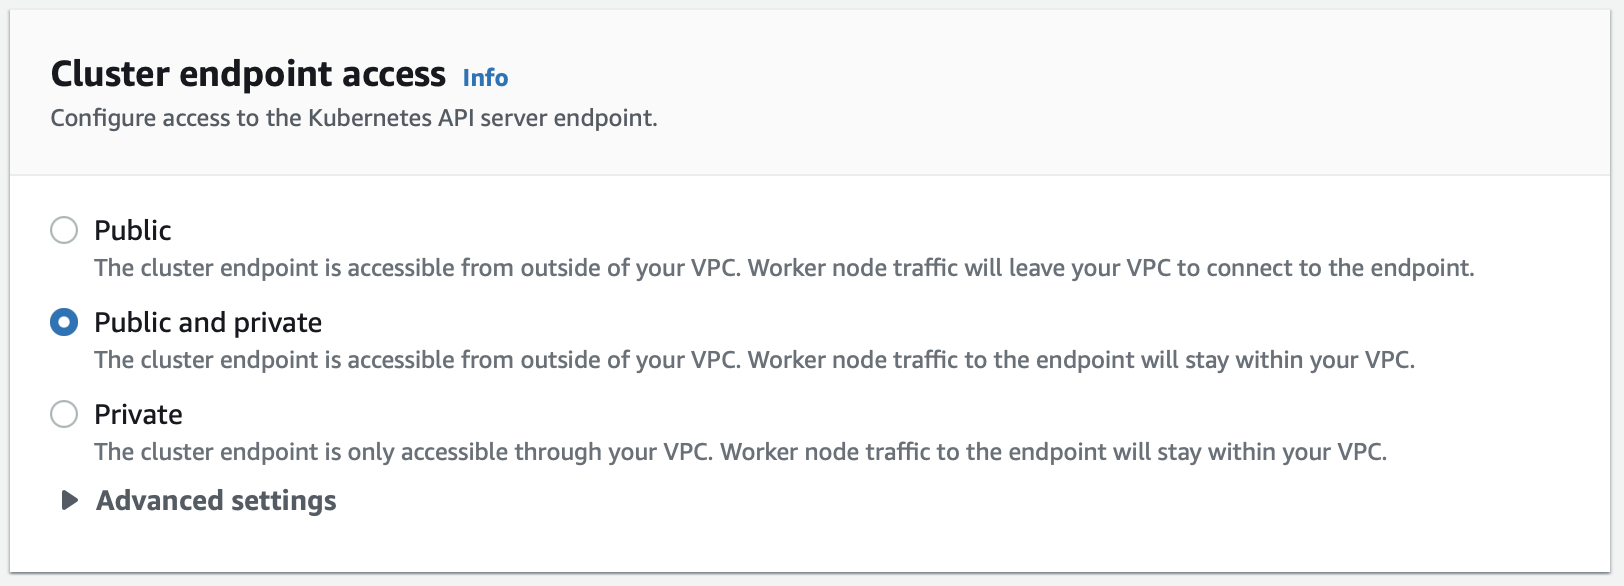Click the Advanced settings label text
Screen dimensions: 1624x586
pyautogui.click(x=216, y=500)
